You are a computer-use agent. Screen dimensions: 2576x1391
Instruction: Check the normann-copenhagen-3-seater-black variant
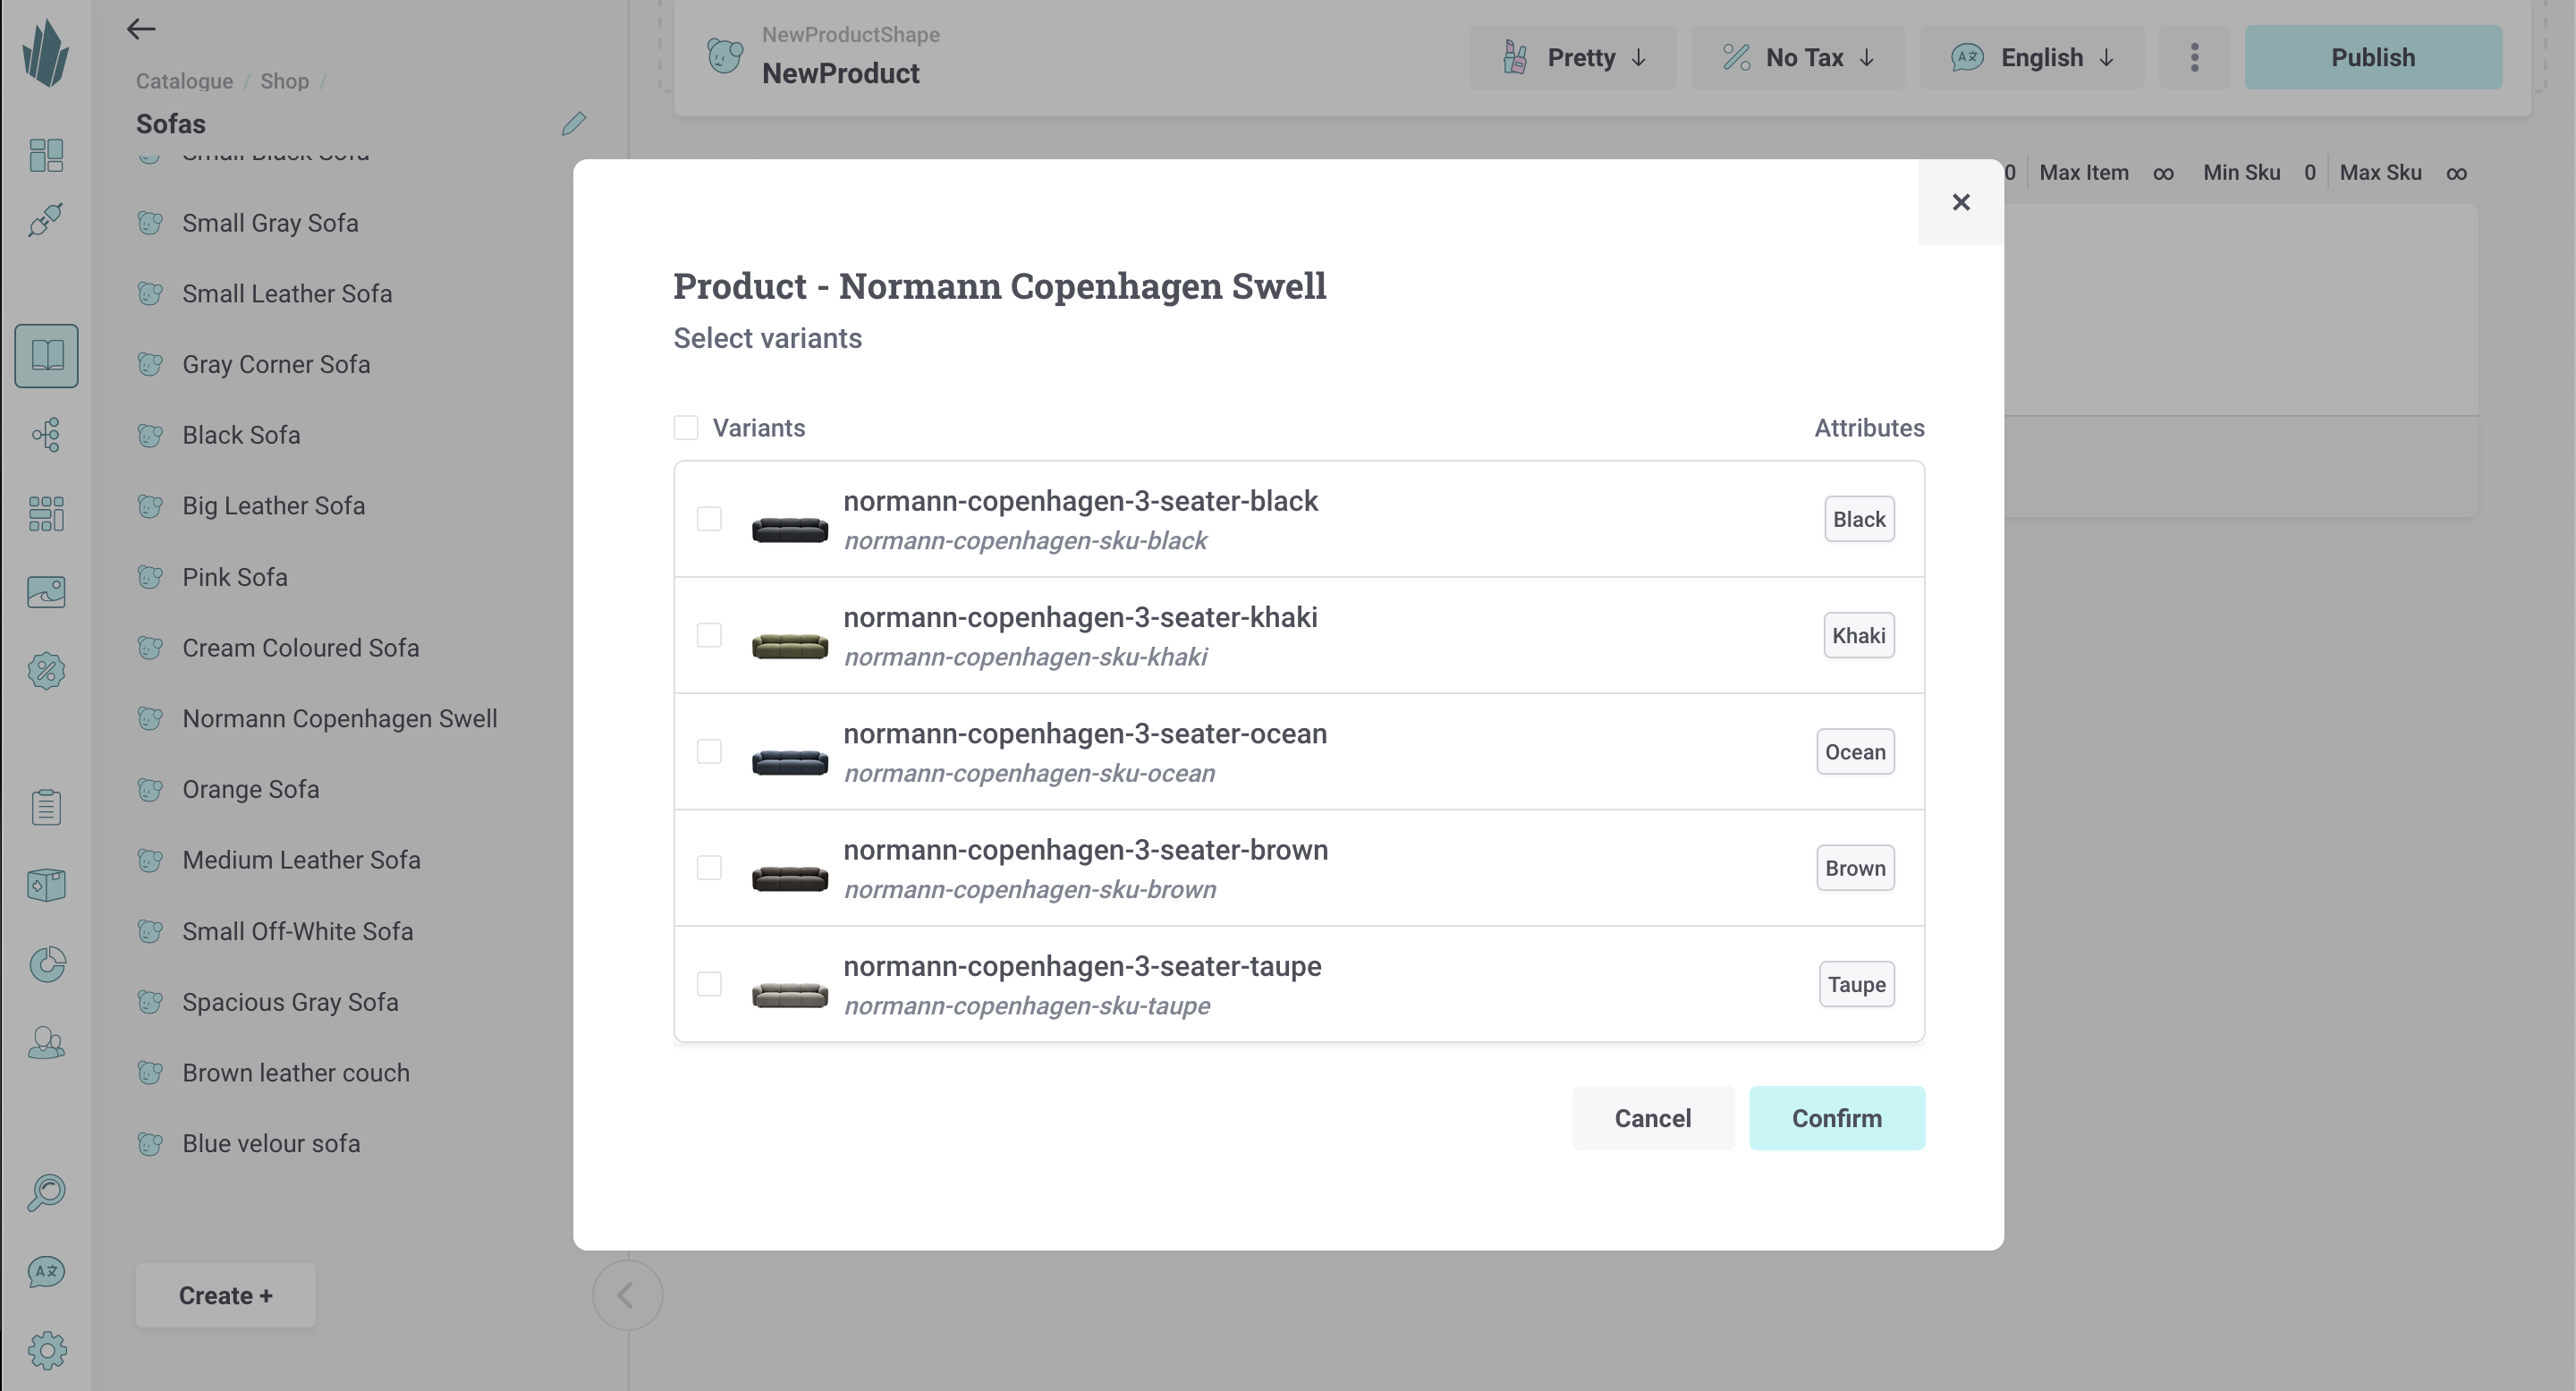tap(709, 519)
